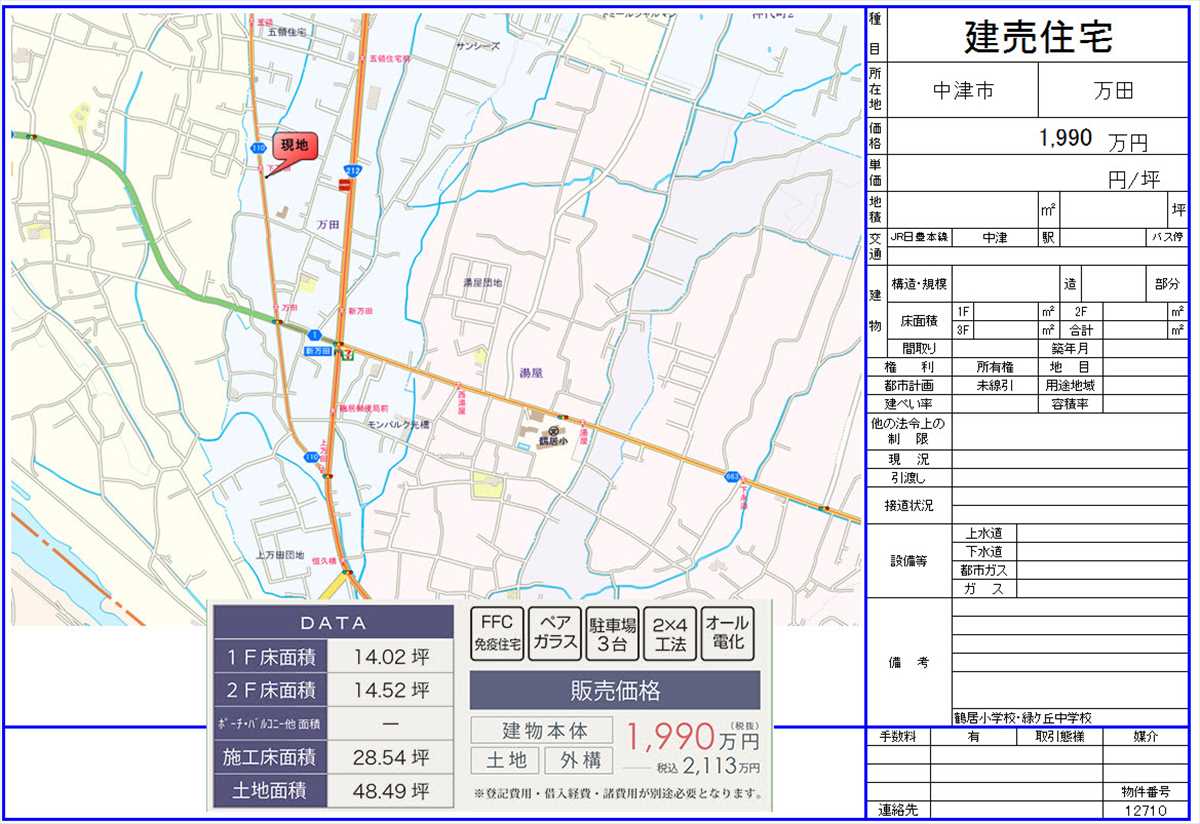Select the 駐車場3台 parking badge
Image resolution: width=1200 pixels, height=824 pixels.
pos(612,633)
